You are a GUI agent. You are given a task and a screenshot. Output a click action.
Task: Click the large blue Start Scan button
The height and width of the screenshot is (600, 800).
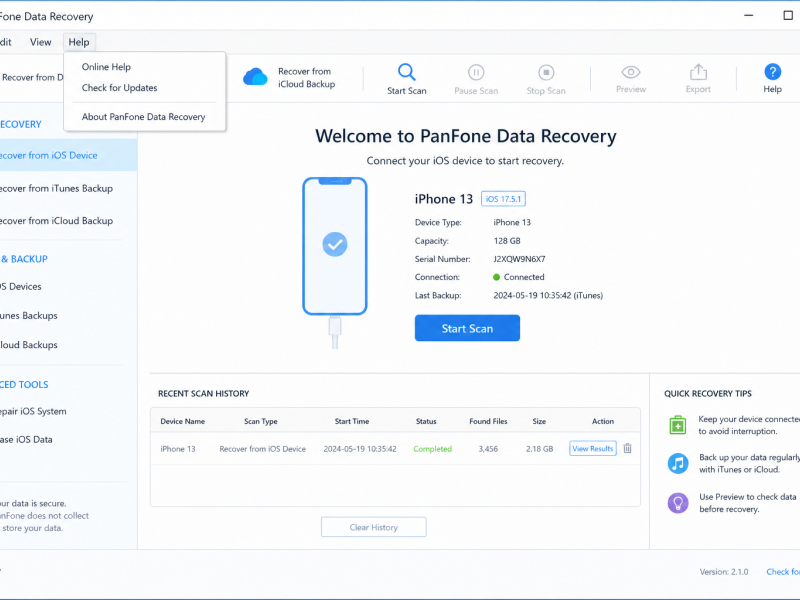[x=467, y=328]
